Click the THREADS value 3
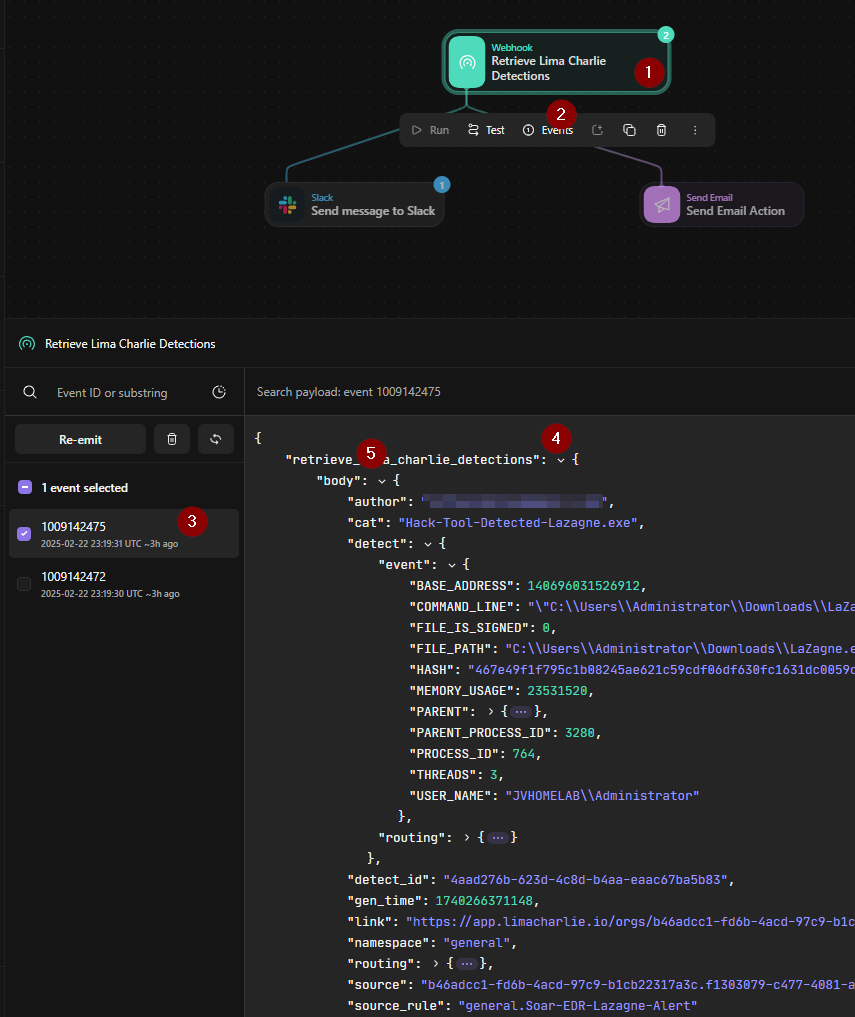The width and height of the screenshot is (855, 1017). (493, 775)
